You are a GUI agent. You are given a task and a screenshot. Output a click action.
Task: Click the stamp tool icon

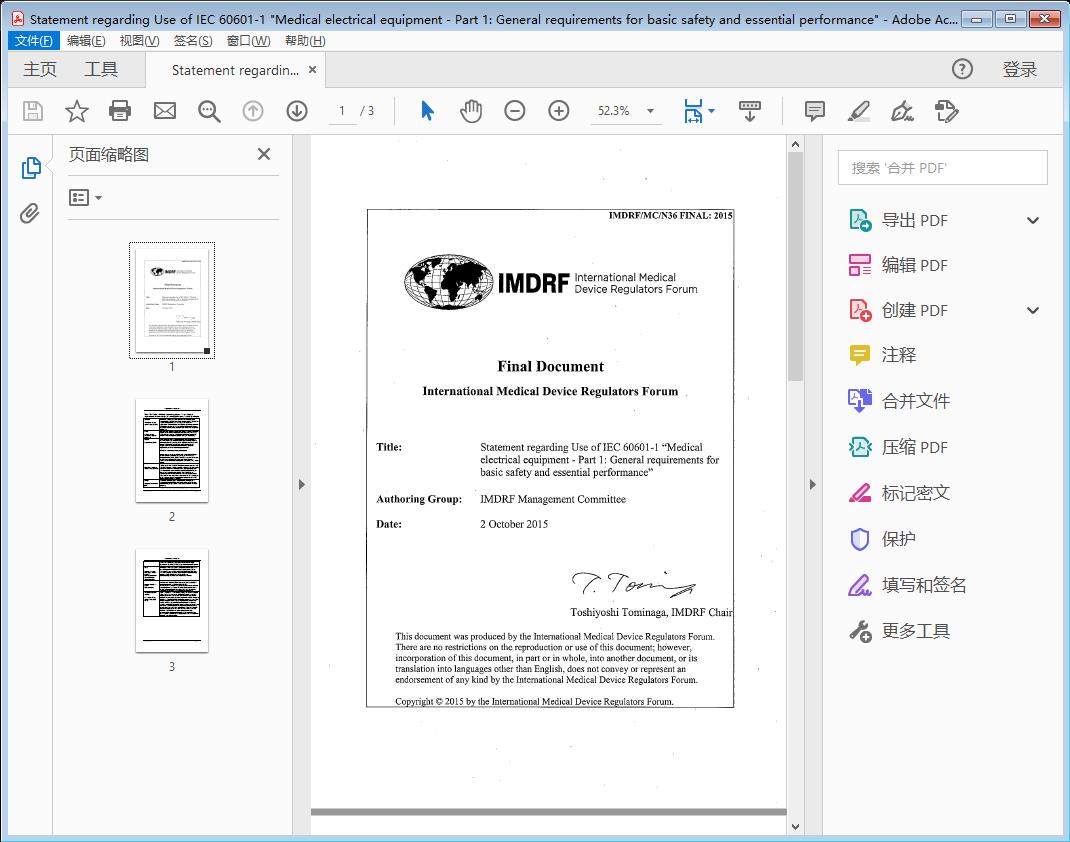click(946, 111)
